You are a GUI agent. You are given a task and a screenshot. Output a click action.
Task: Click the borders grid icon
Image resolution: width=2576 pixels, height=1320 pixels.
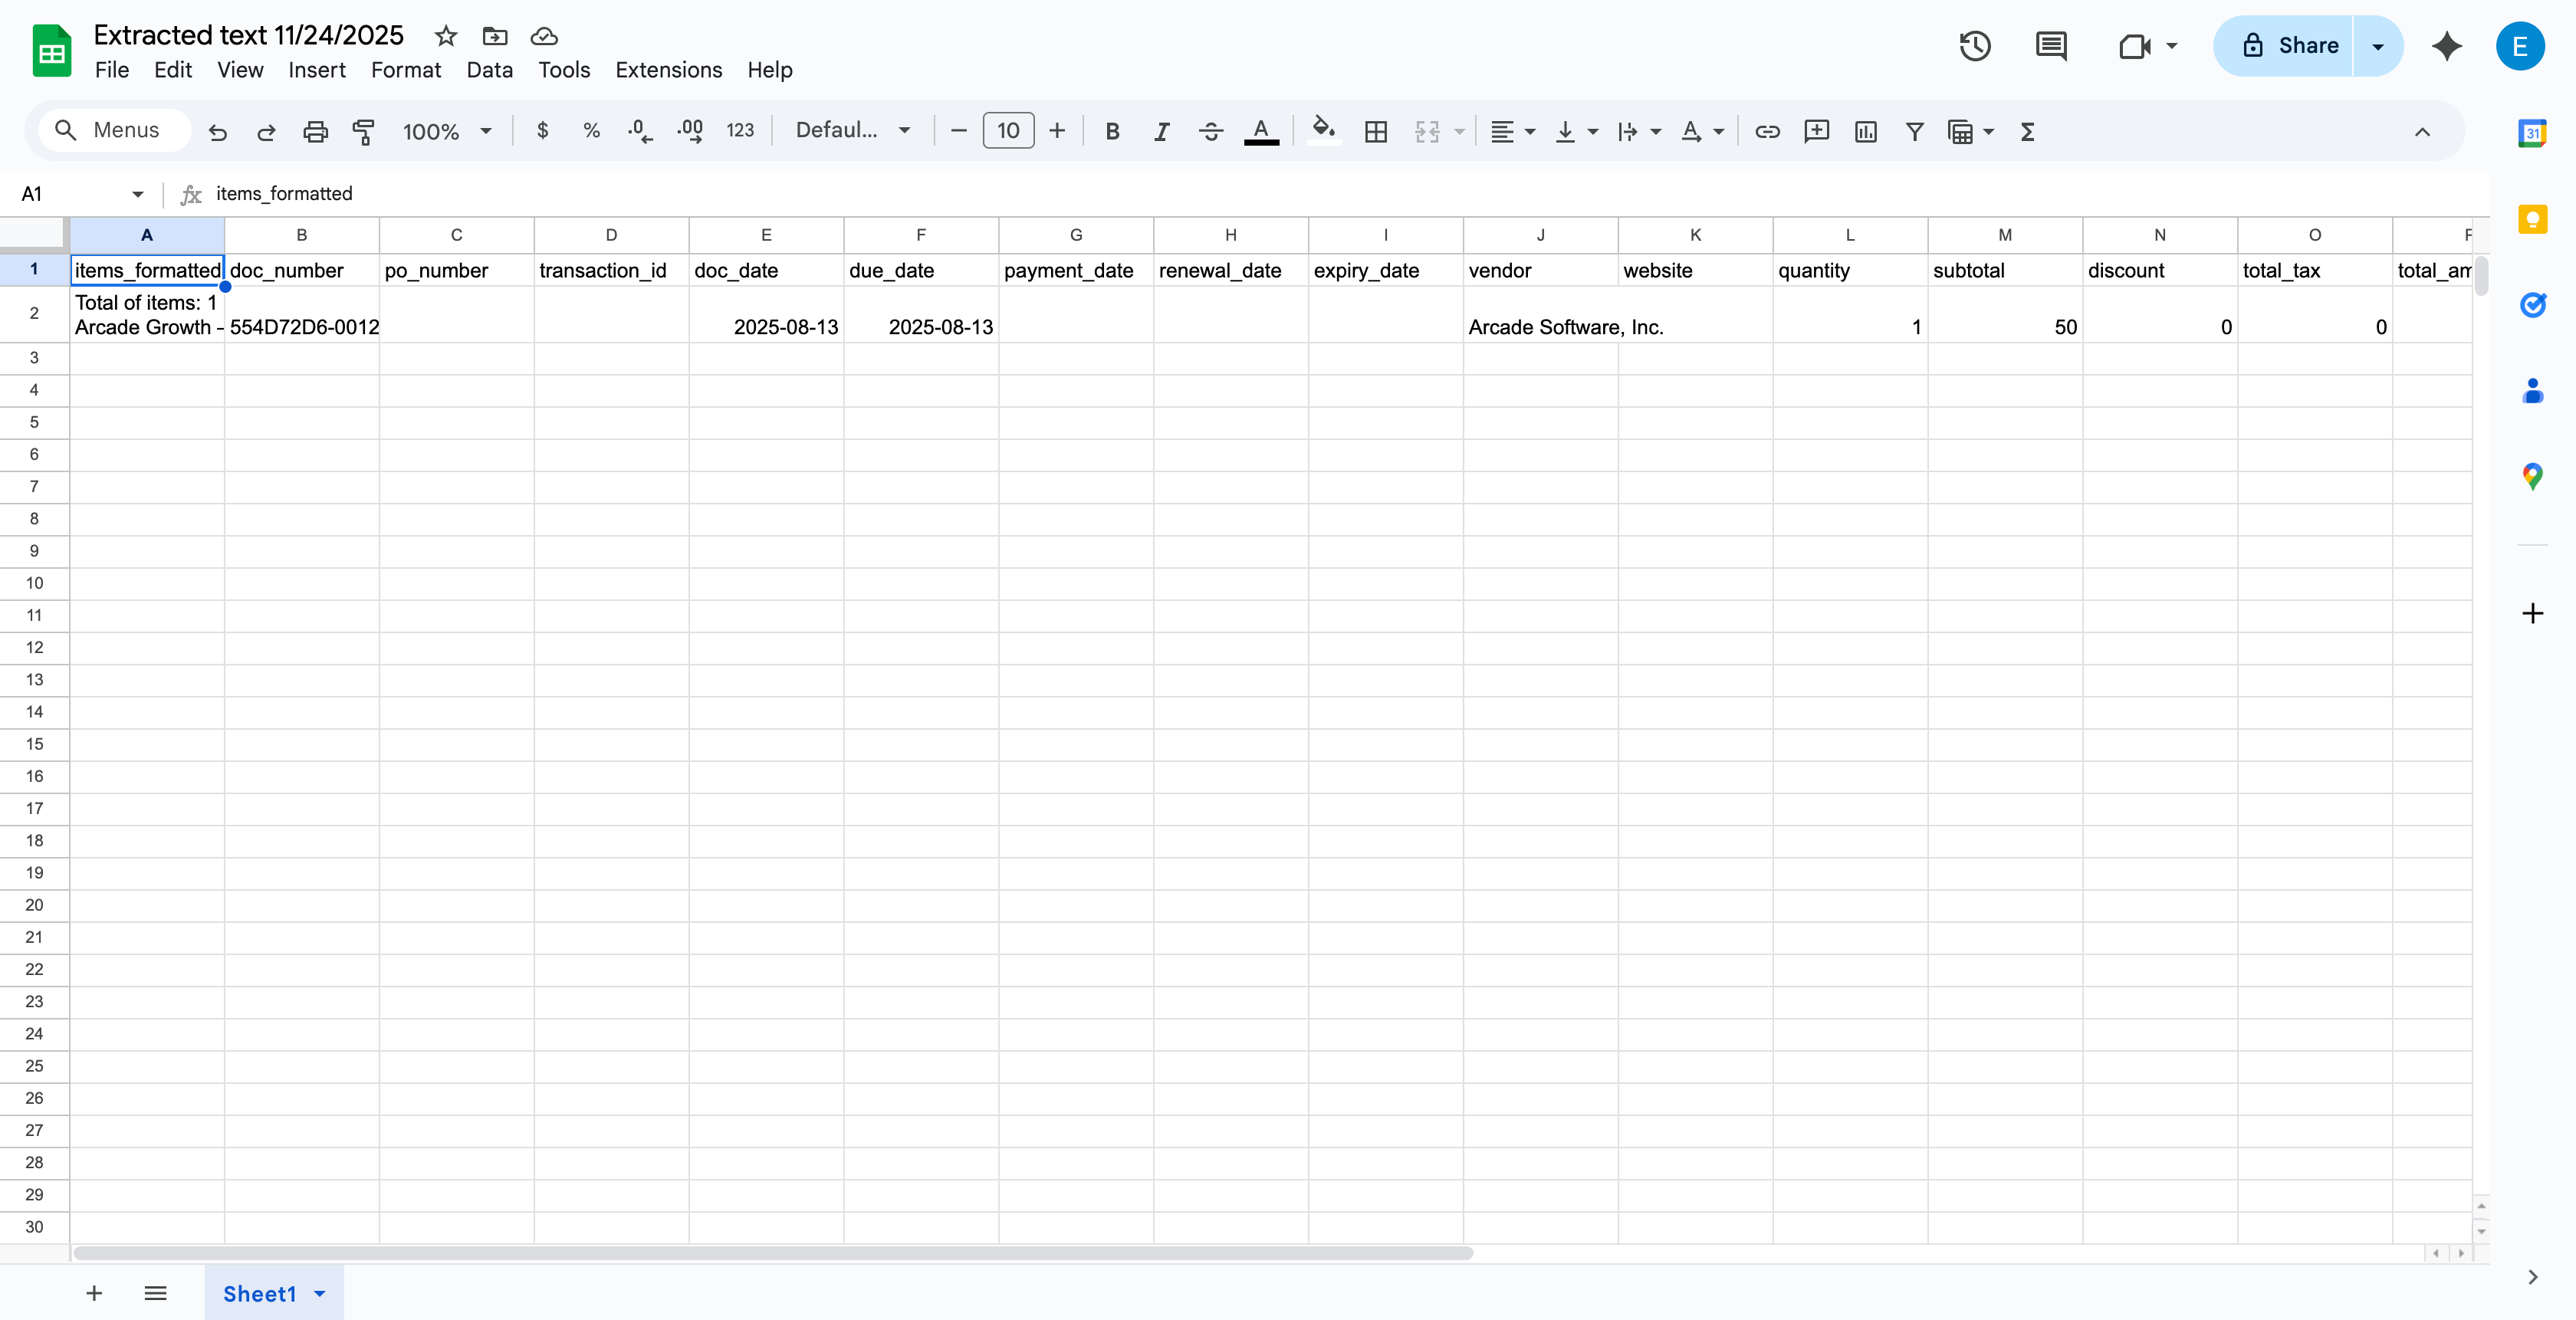1376,131
